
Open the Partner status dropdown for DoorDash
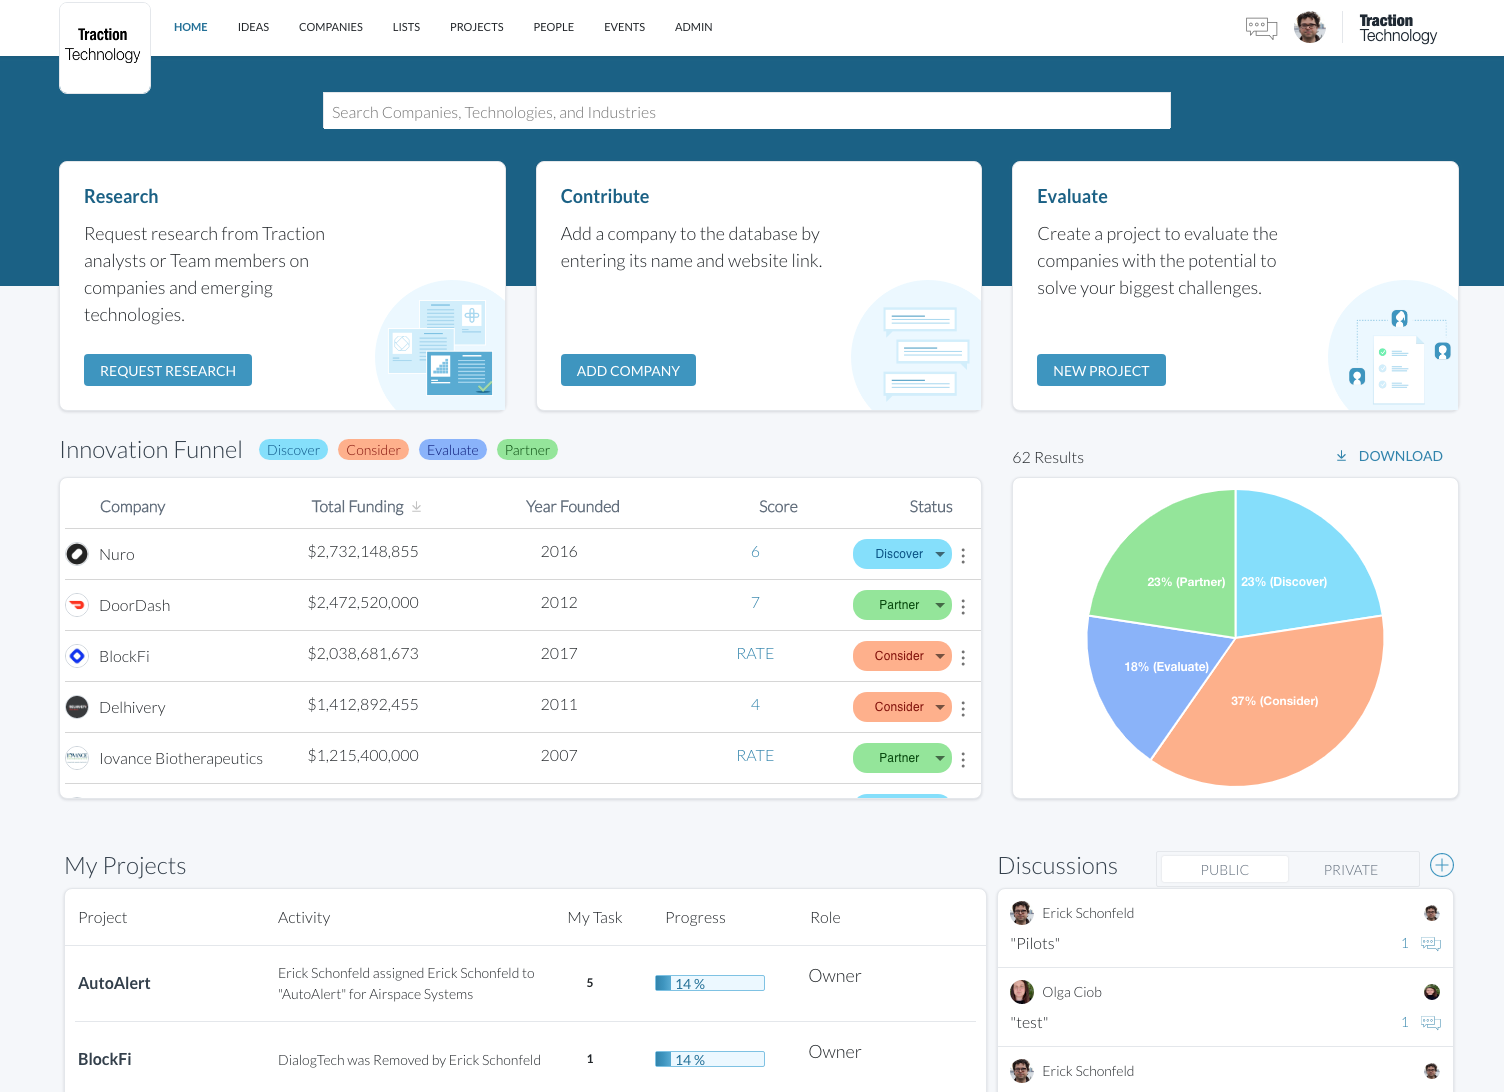902,605
